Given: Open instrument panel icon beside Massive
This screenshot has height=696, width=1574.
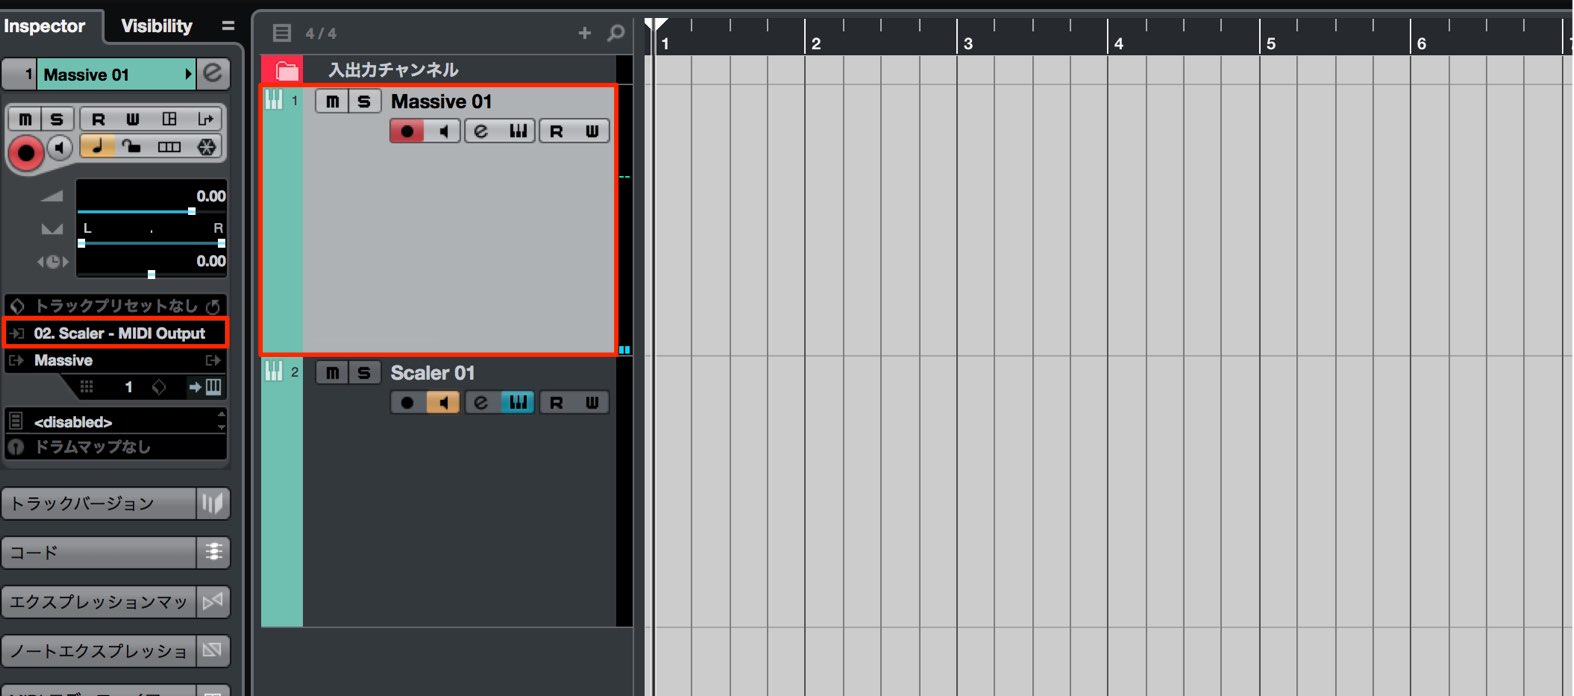Looking at the screenshot, I should [213, 360].
